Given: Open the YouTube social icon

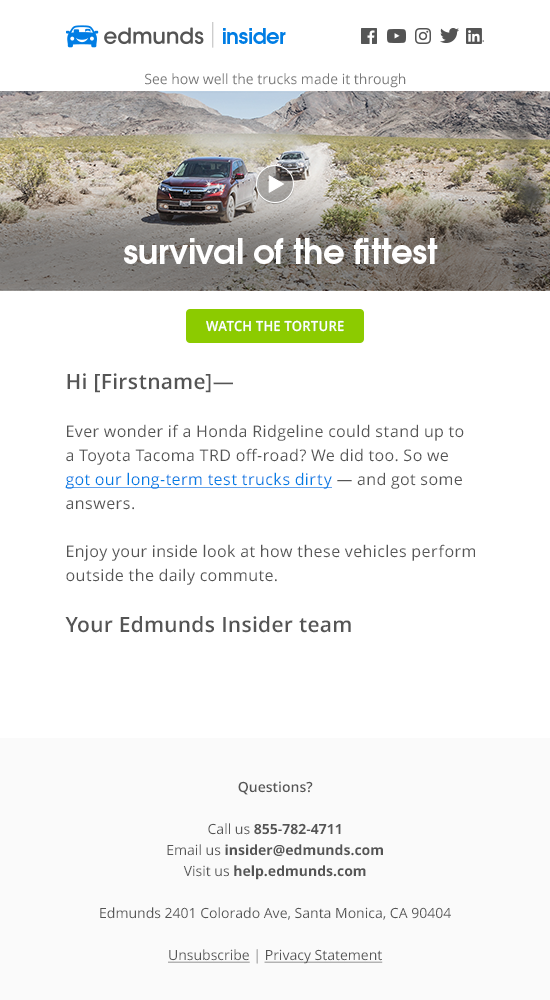Looking at the screenshot, I should tap(396, 36).
